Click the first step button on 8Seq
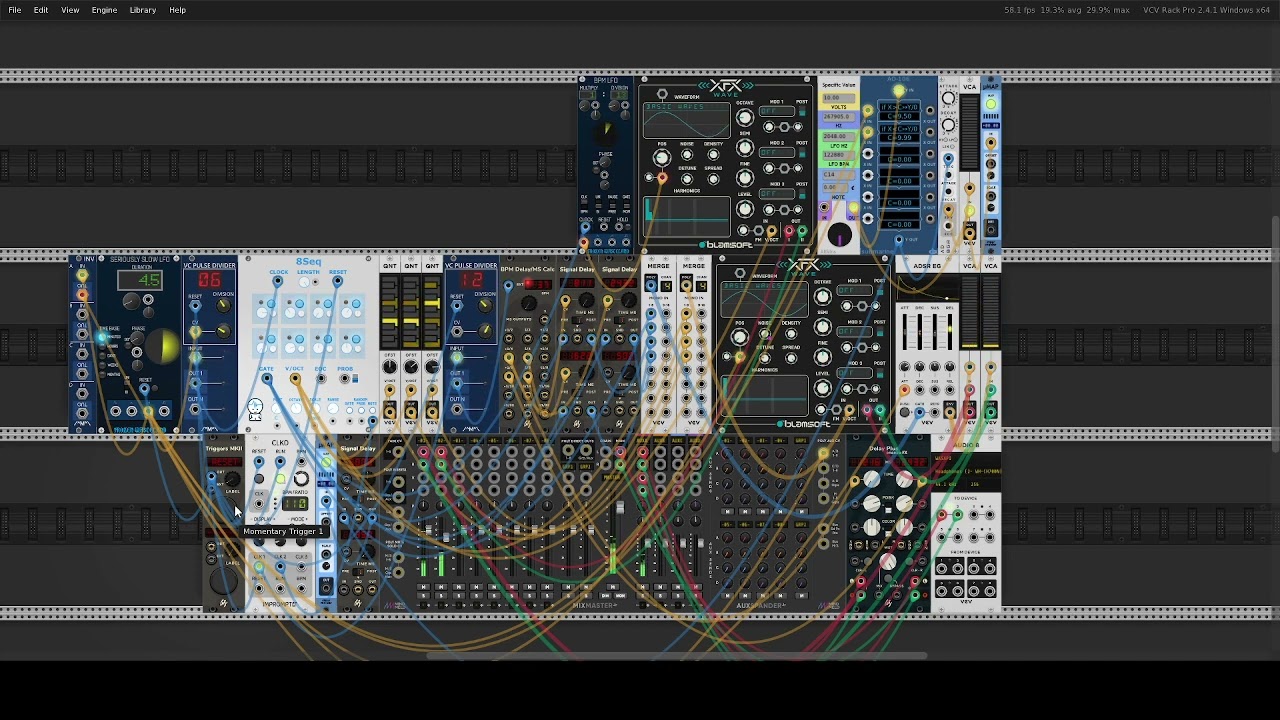1280x720 pixels. (271, 303)
